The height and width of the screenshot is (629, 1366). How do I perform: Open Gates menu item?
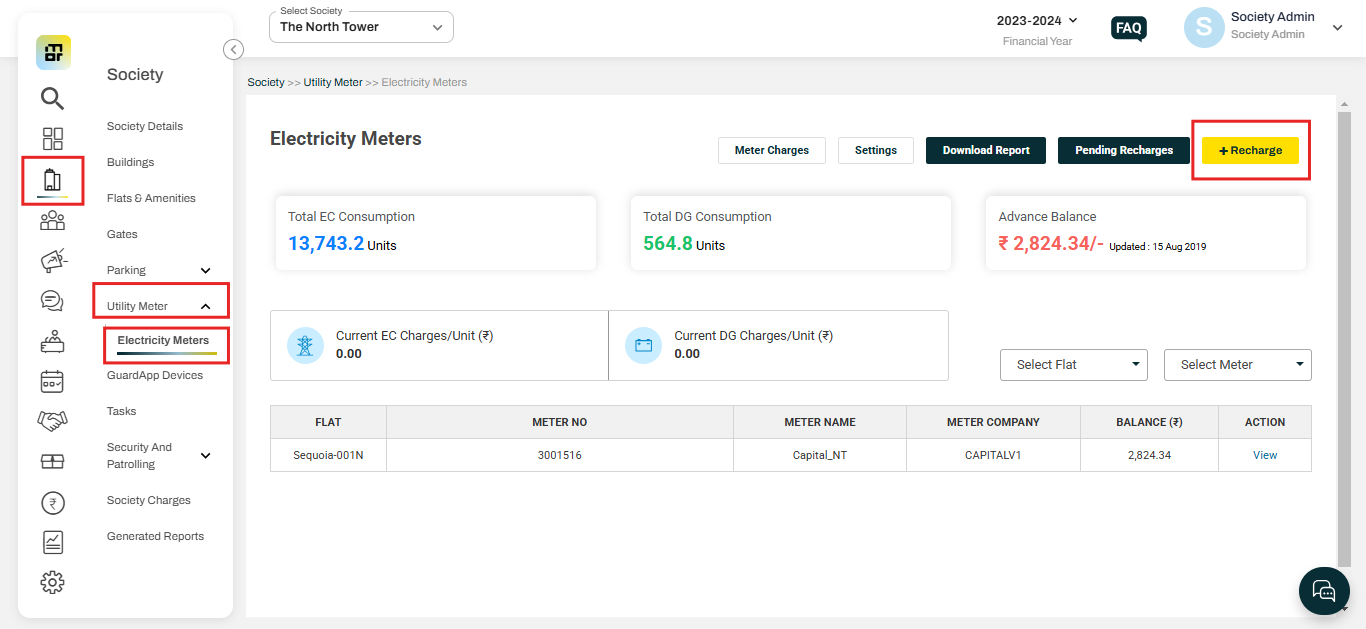pos(122,234)
